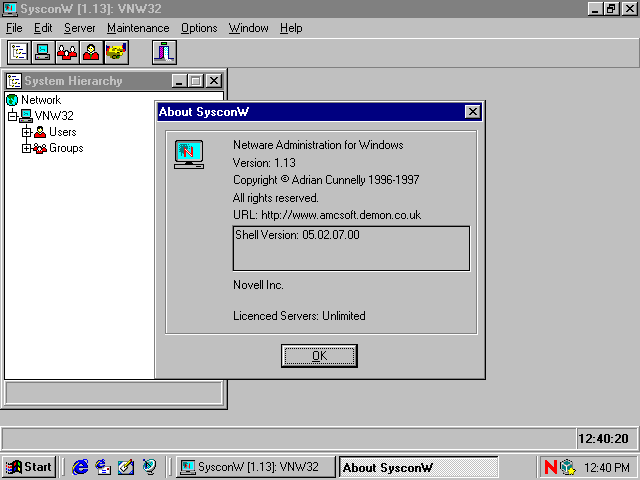
Task: Open the Window menu
Action: 249,28
